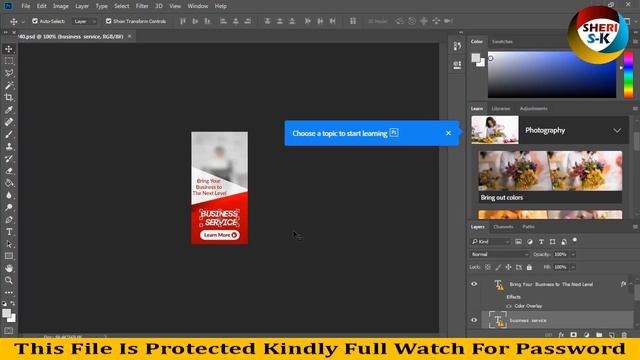The width and height of the screenshot is (640, 360).
Task: Open the Learn panel menu
Action: 635,109
